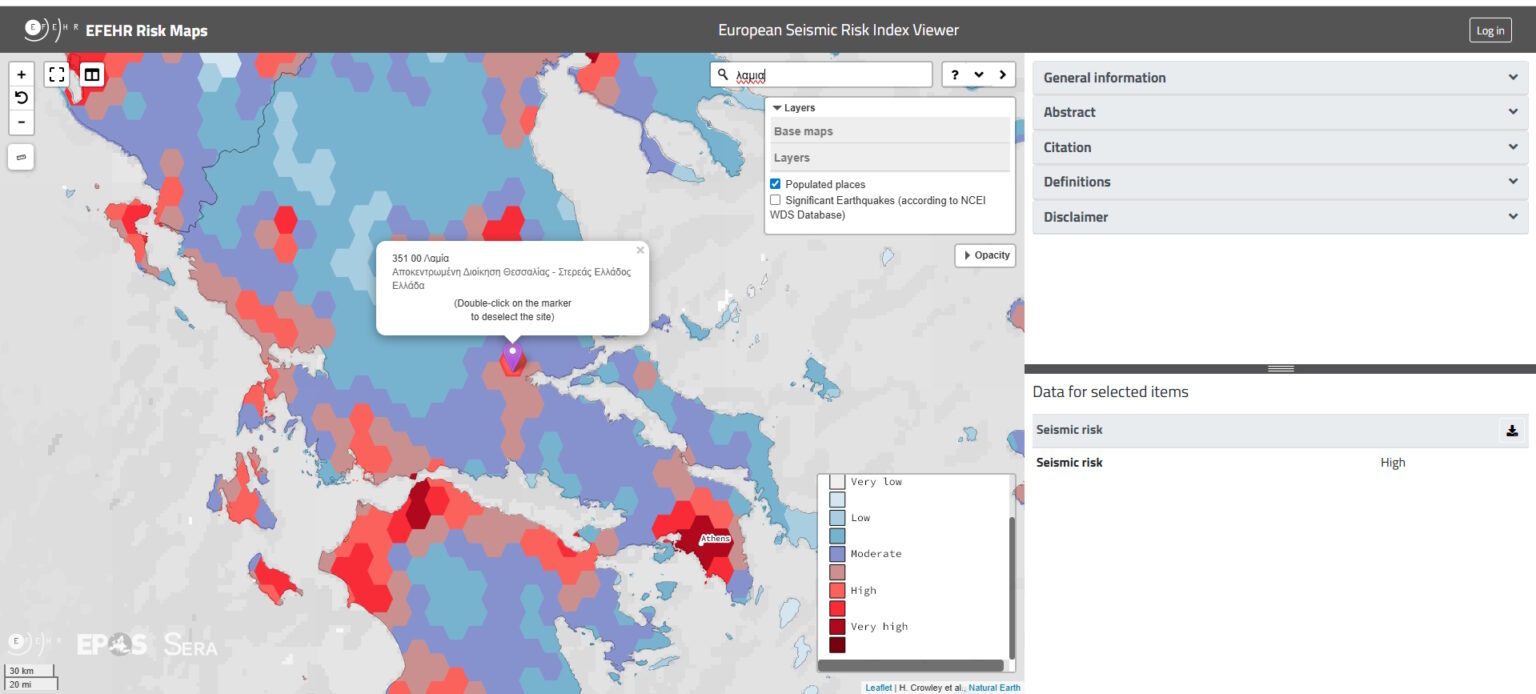Expand the General information section
This screenshot has height=694, width=1536.
tap(1280, 78)
